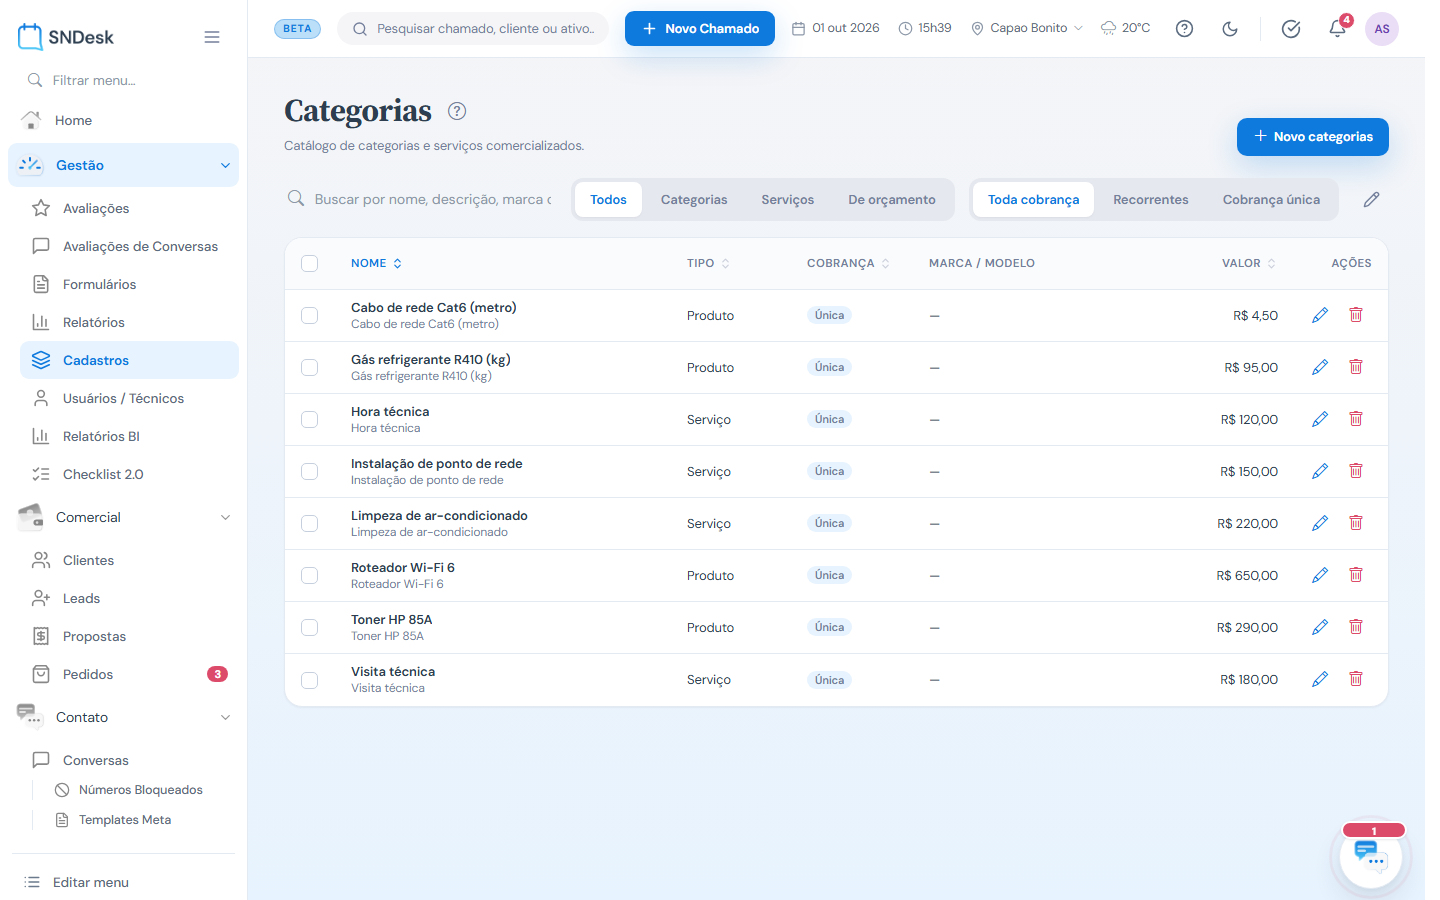Focus the Buscar por nome search field
This screenshot has height=900, width=1440.
click(x=420, y=200)
